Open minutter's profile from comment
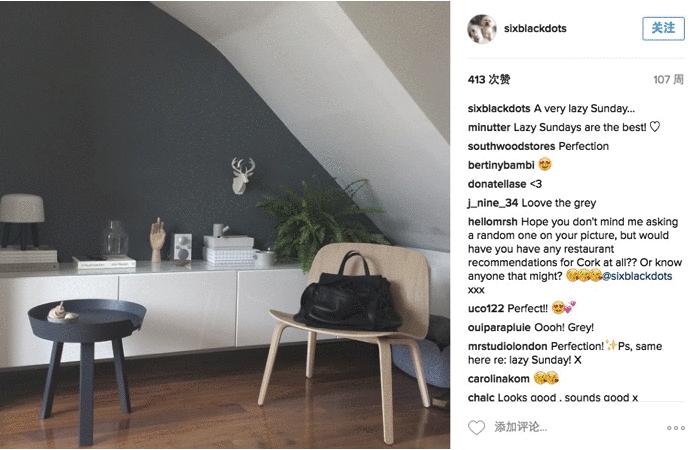Viewport: 700px width, 450px height. click(x=489, y=127)
